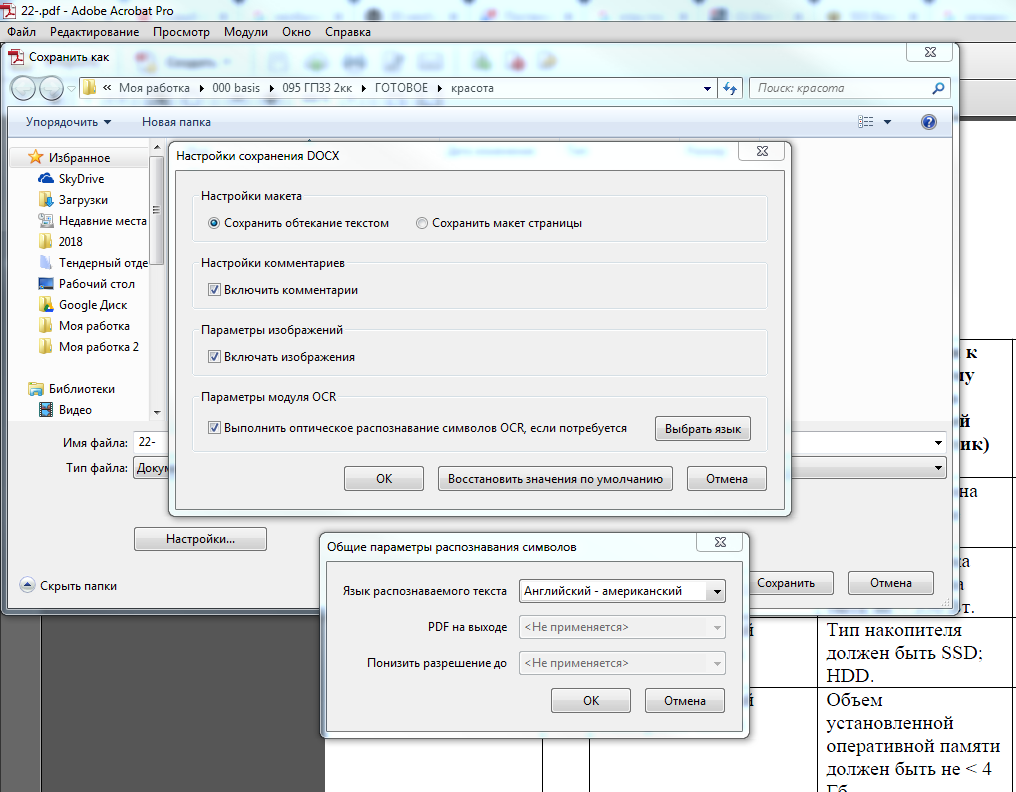
Task: Collapse folders with Скрыть папки
Action: point(68,585)
